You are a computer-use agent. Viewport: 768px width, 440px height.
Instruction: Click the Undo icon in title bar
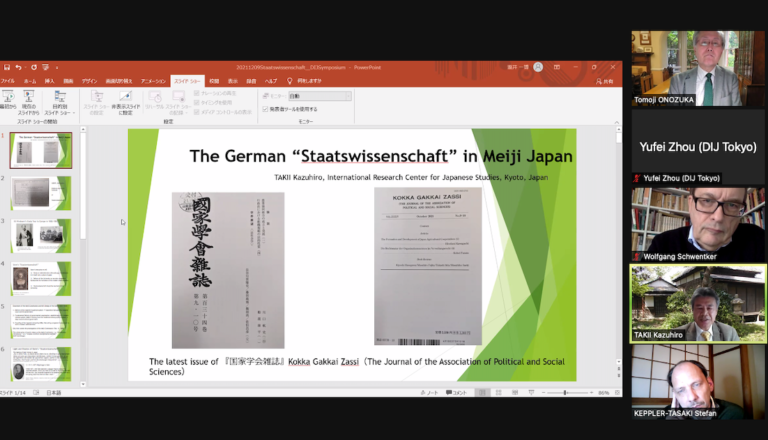[18, 67]
